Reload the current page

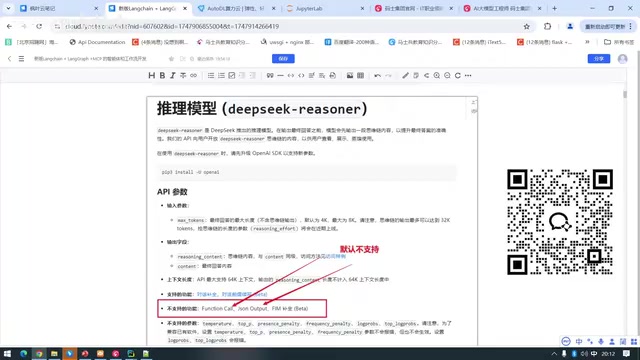[x=39, y=26]
